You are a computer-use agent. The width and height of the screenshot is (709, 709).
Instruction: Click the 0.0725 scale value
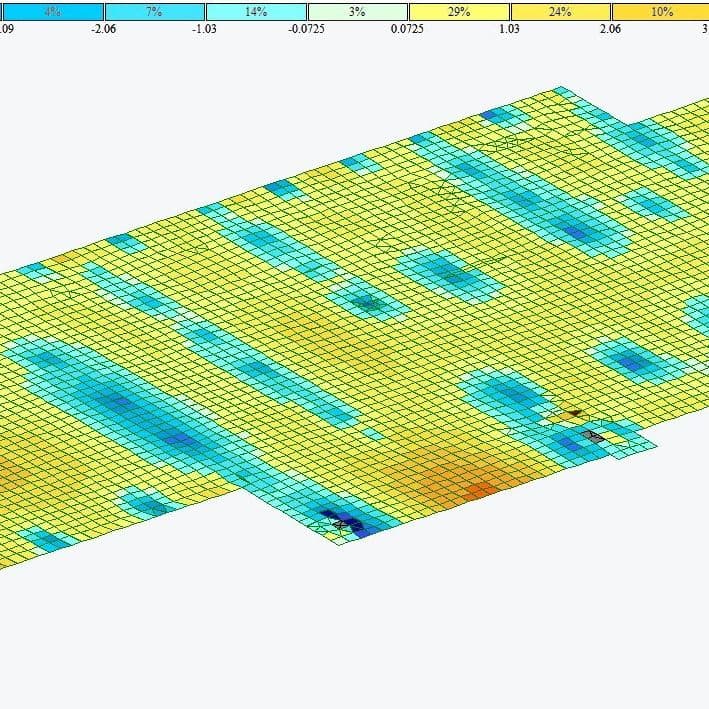(407, 29)
